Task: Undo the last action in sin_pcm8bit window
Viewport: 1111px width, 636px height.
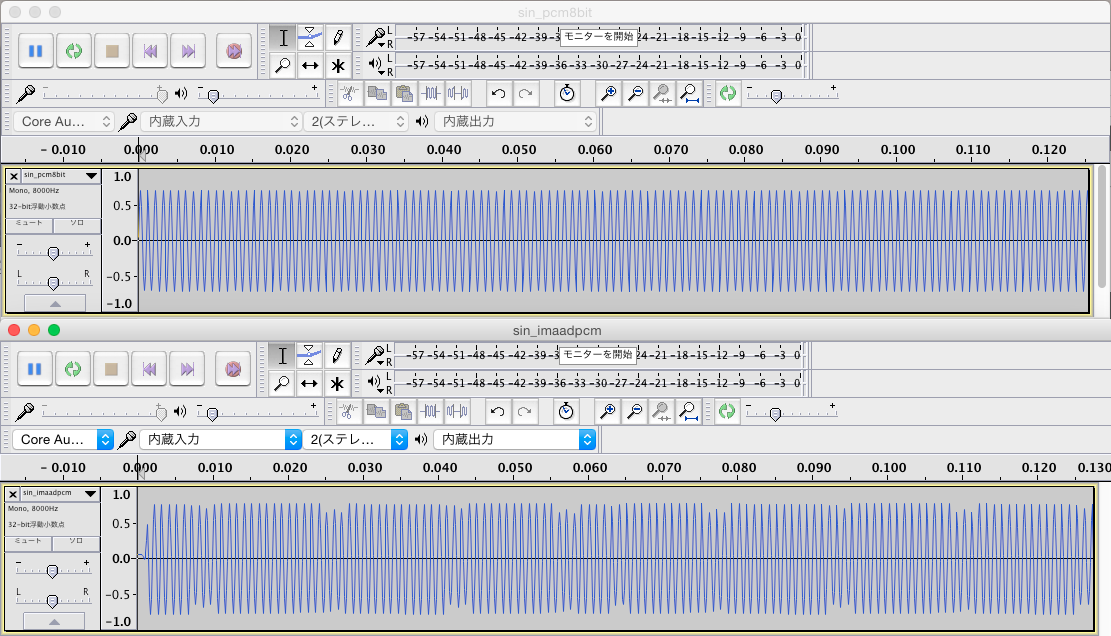Action: point(498,93)
